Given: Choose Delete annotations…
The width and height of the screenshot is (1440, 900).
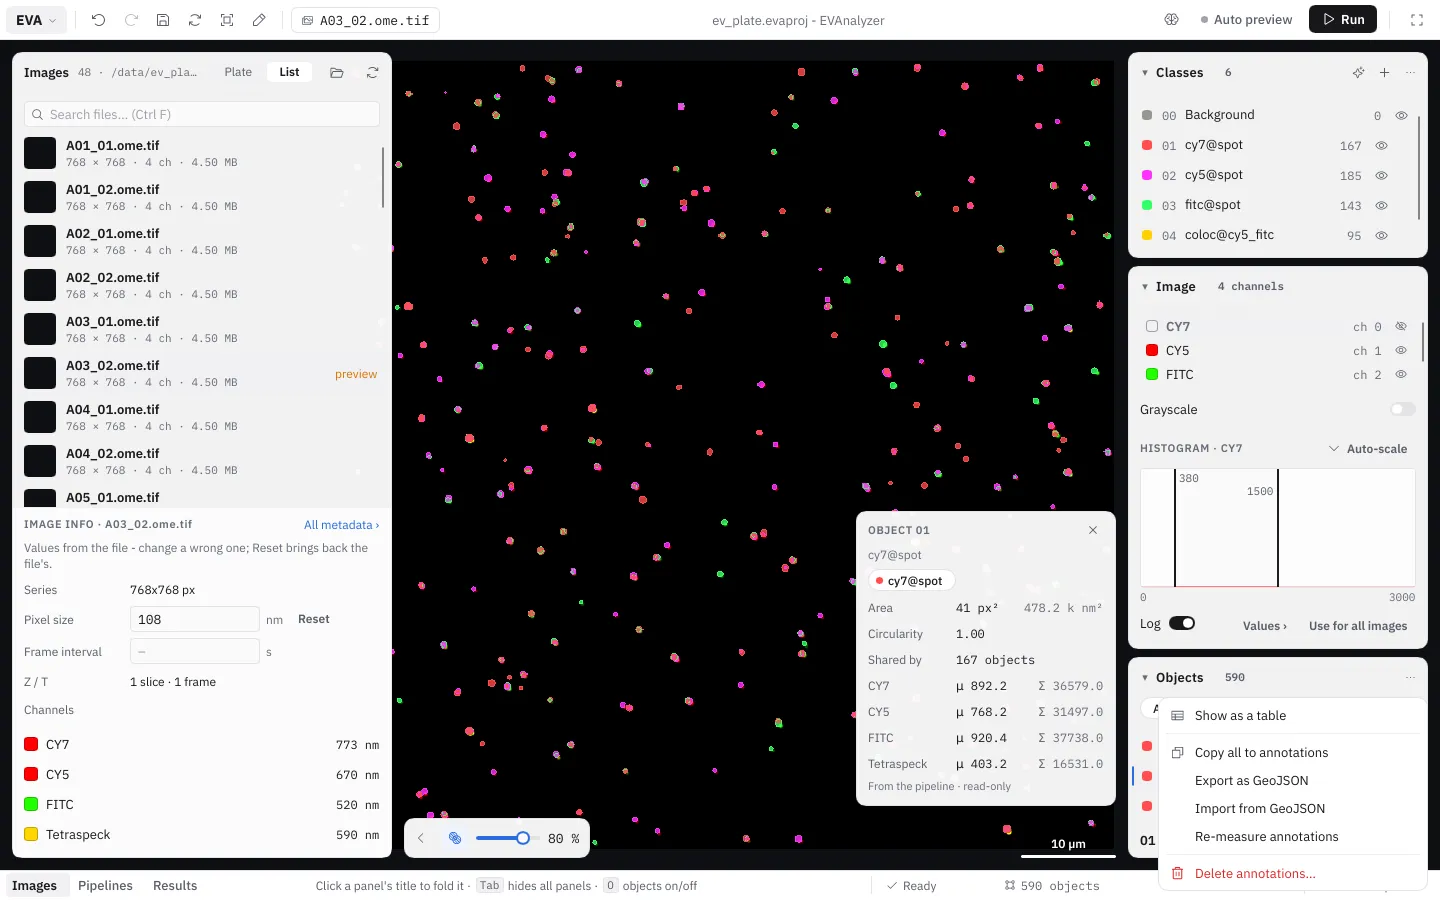Looking at the screenshot, I should pyautogui.click(x=1292, y=873).
